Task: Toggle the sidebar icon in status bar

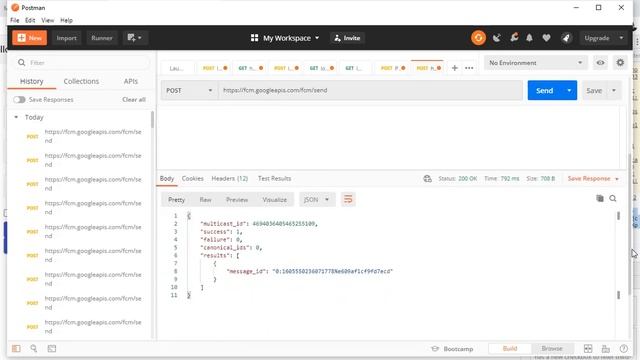Action: pyautogui.click(x=16, y=348)
